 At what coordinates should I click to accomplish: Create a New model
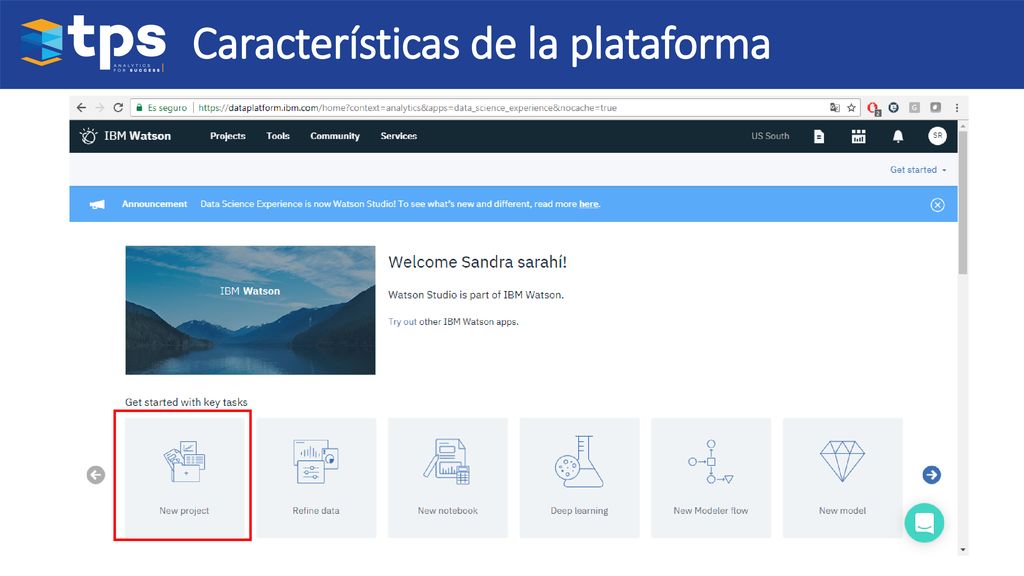842,478
